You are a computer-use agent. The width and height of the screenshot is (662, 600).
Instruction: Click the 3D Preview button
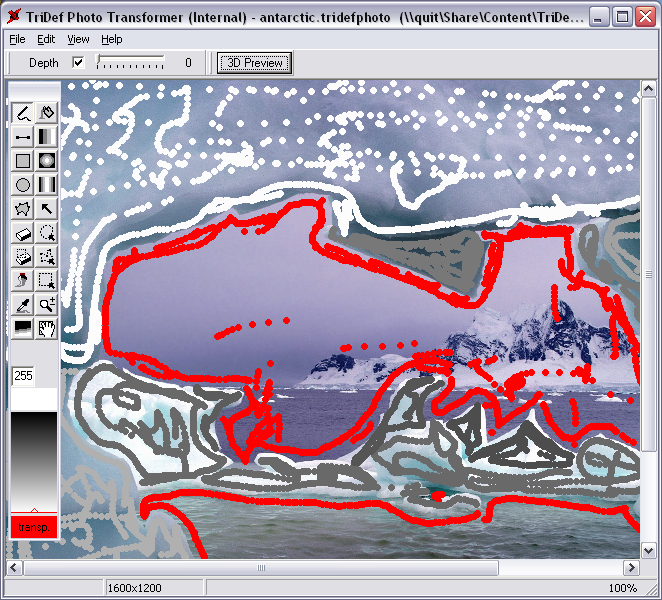point(255,63)
